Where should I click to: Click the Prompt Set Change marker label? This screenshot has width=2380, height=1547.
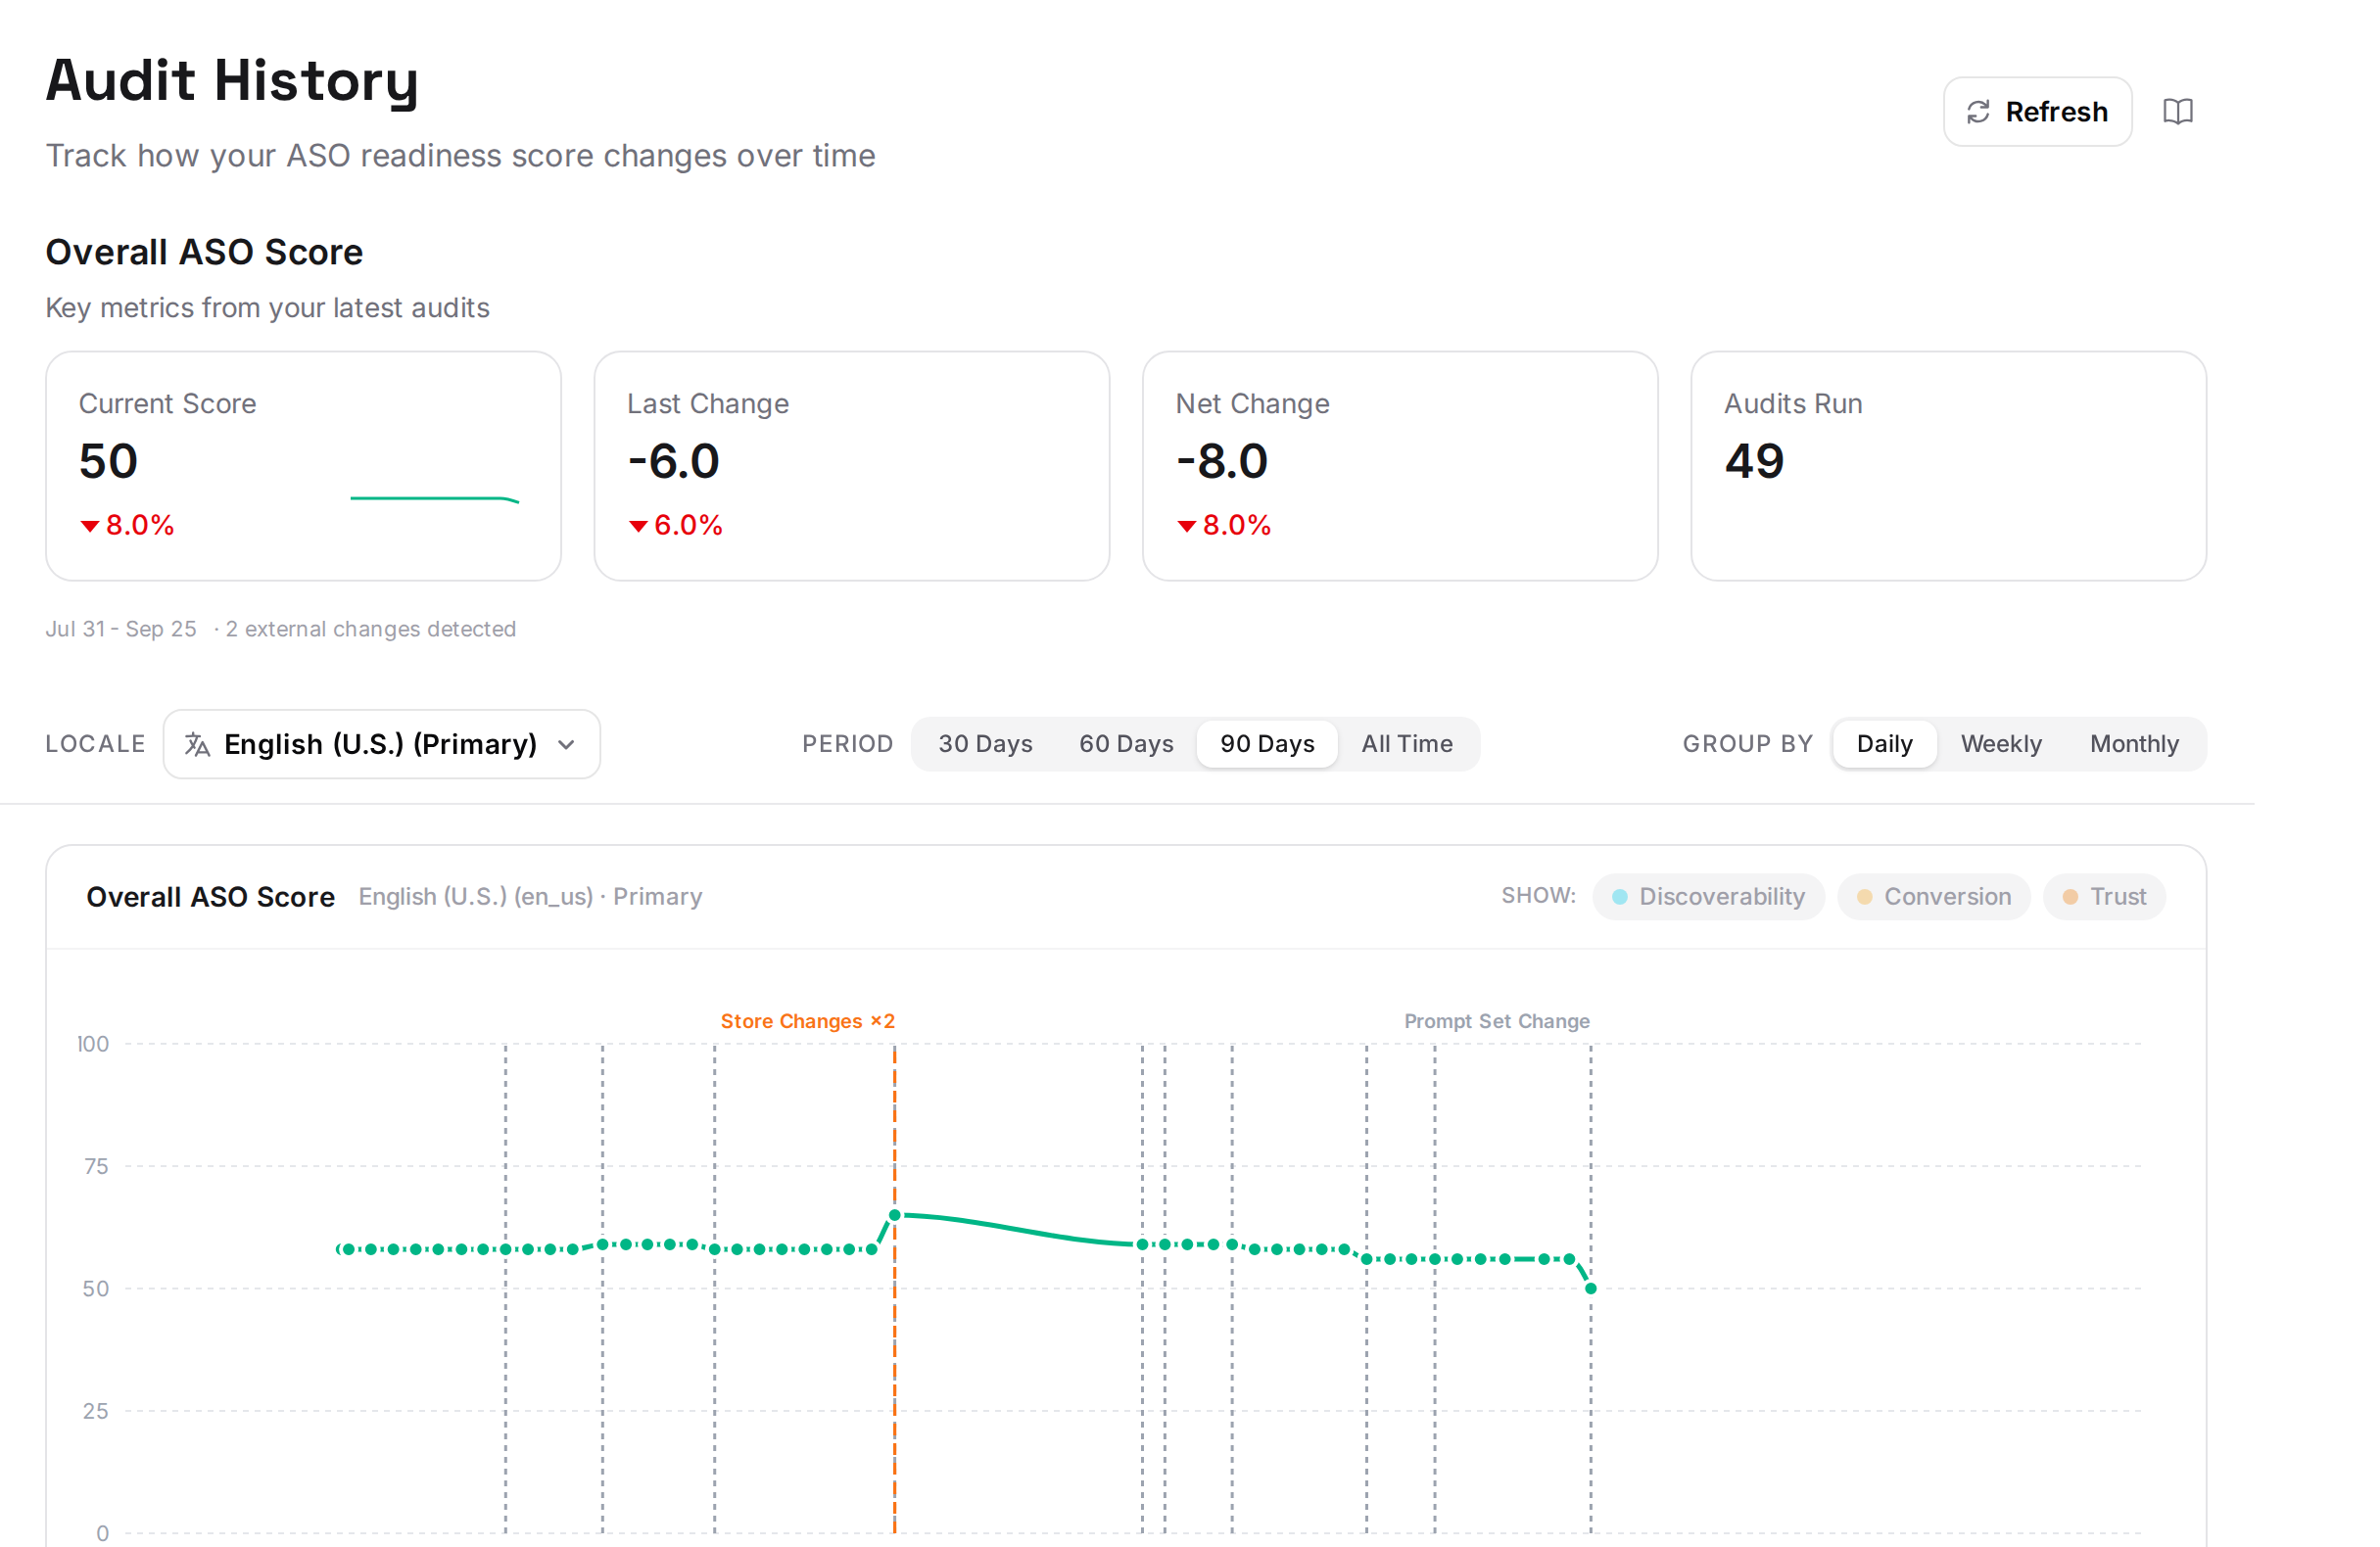(1497, 1022)
